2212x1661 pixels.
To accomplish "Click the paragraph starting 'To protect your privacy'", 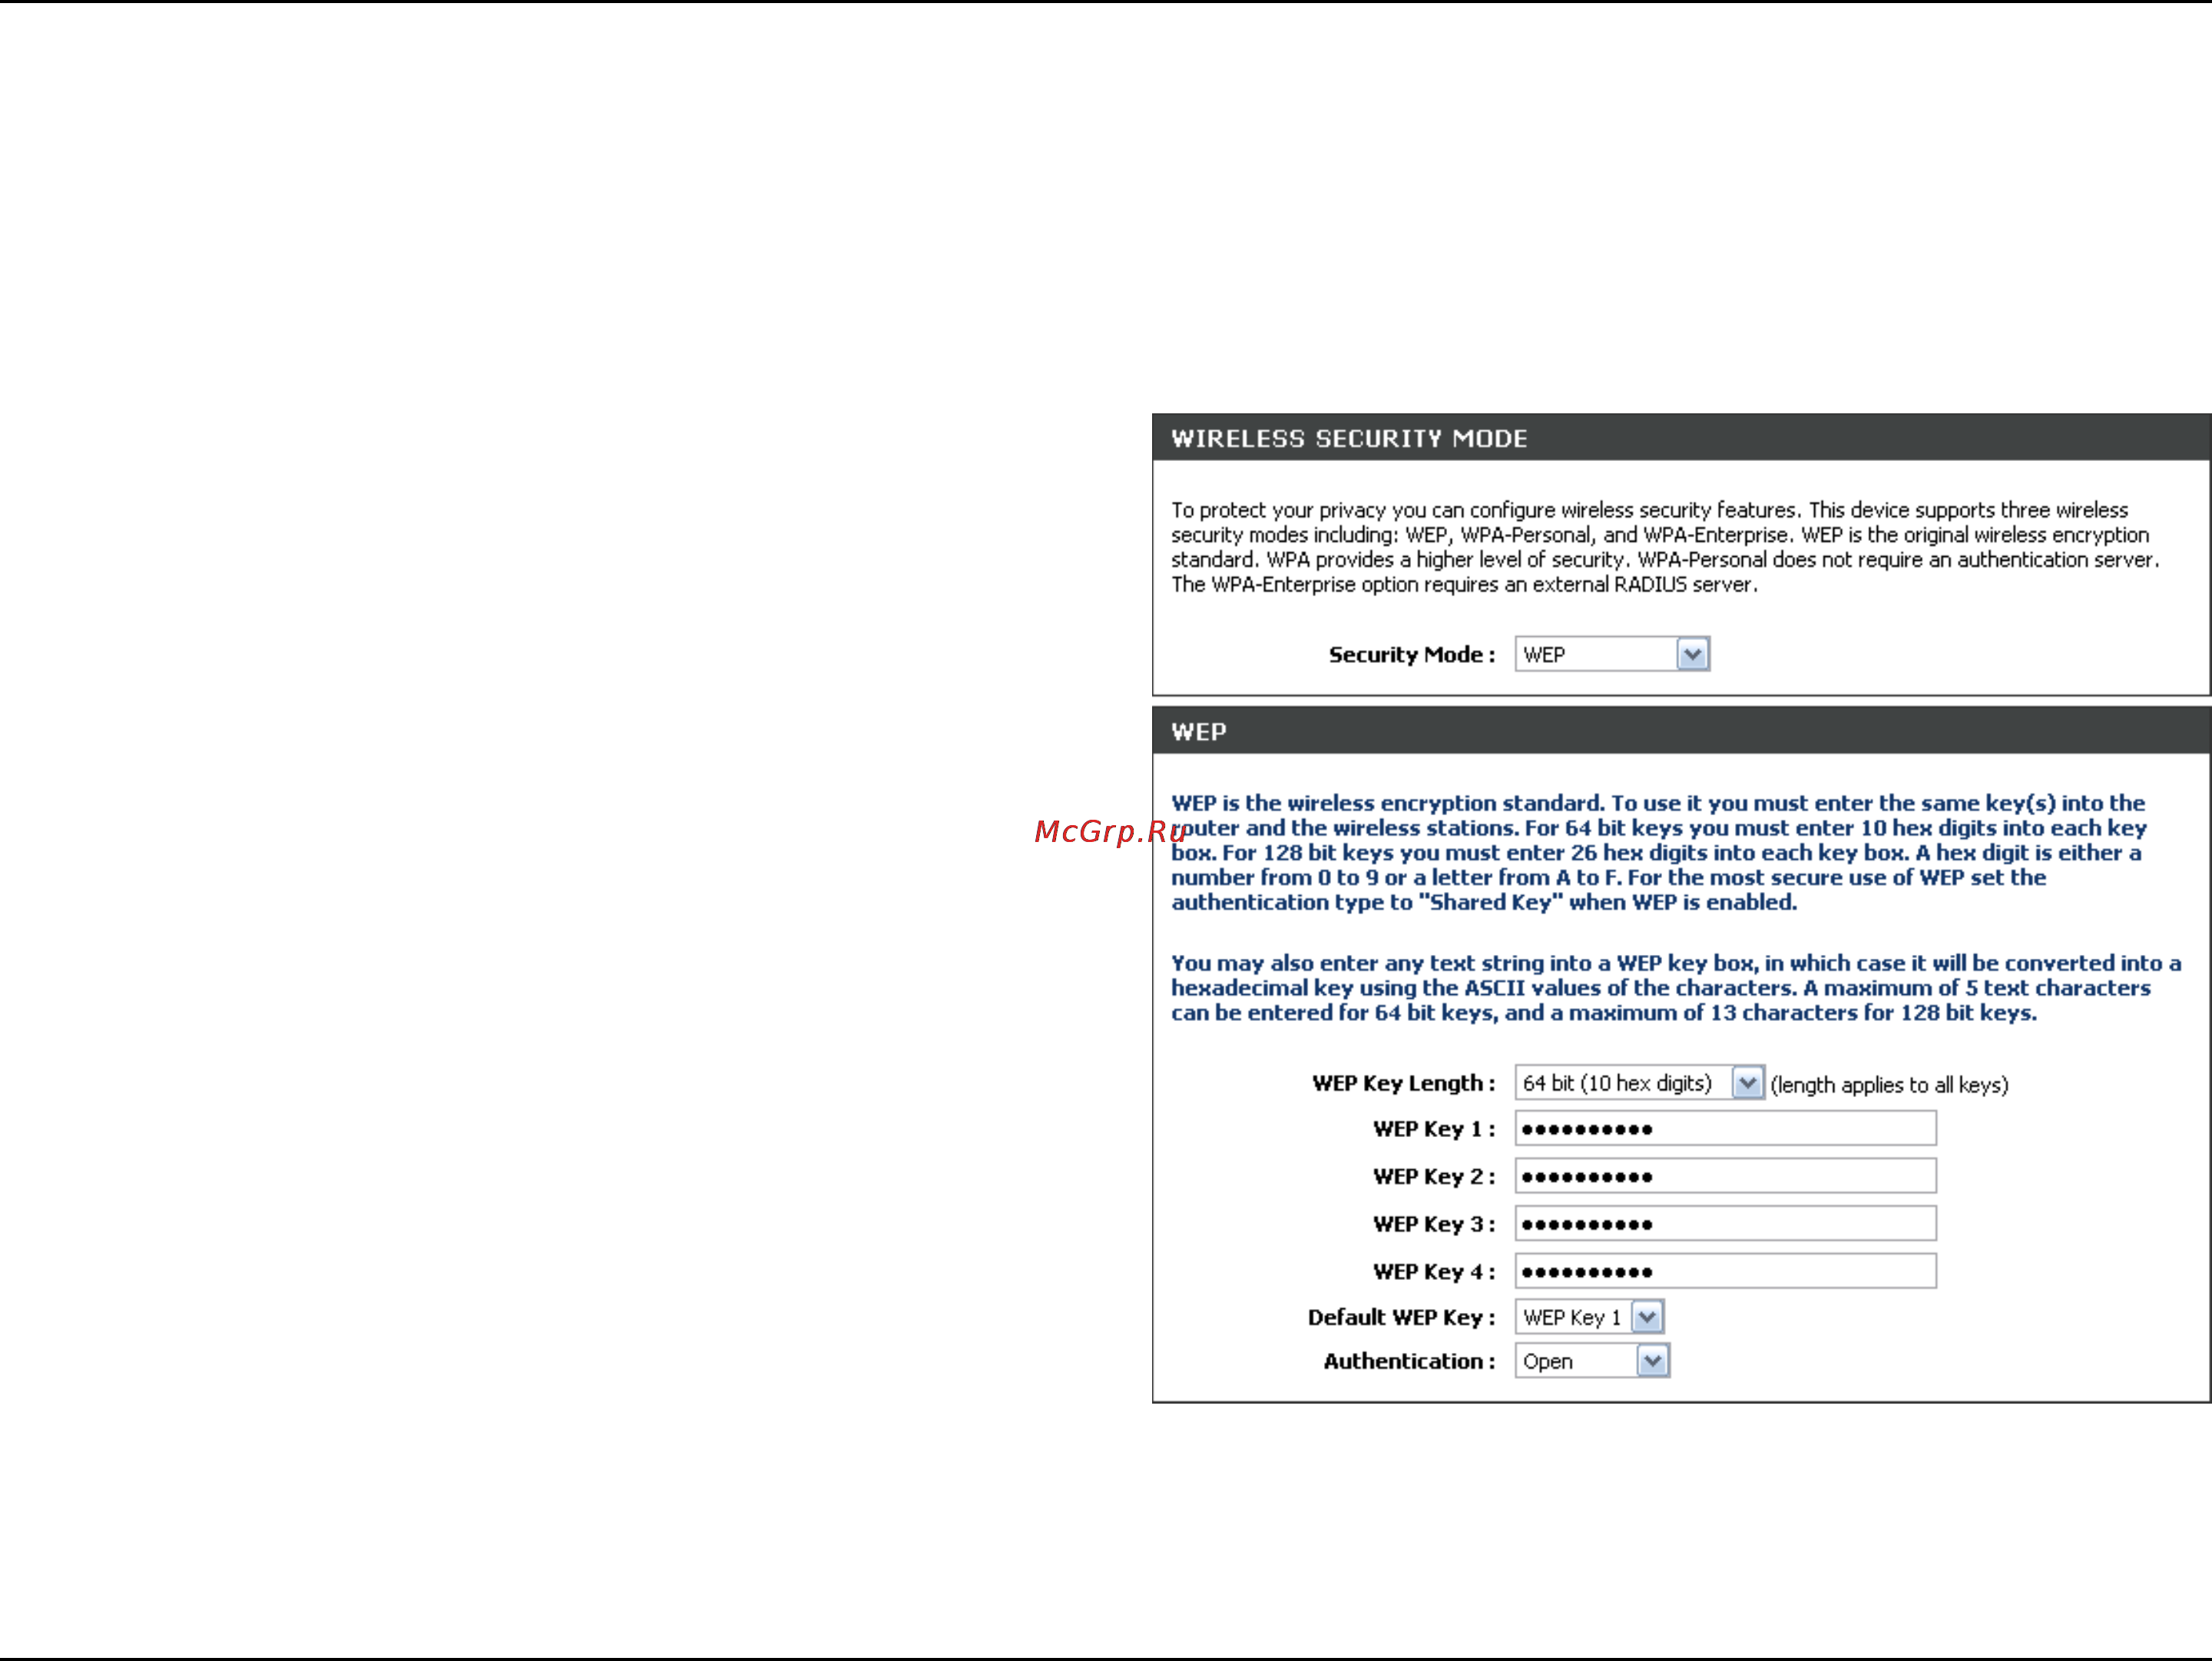I will (1665, 547).
